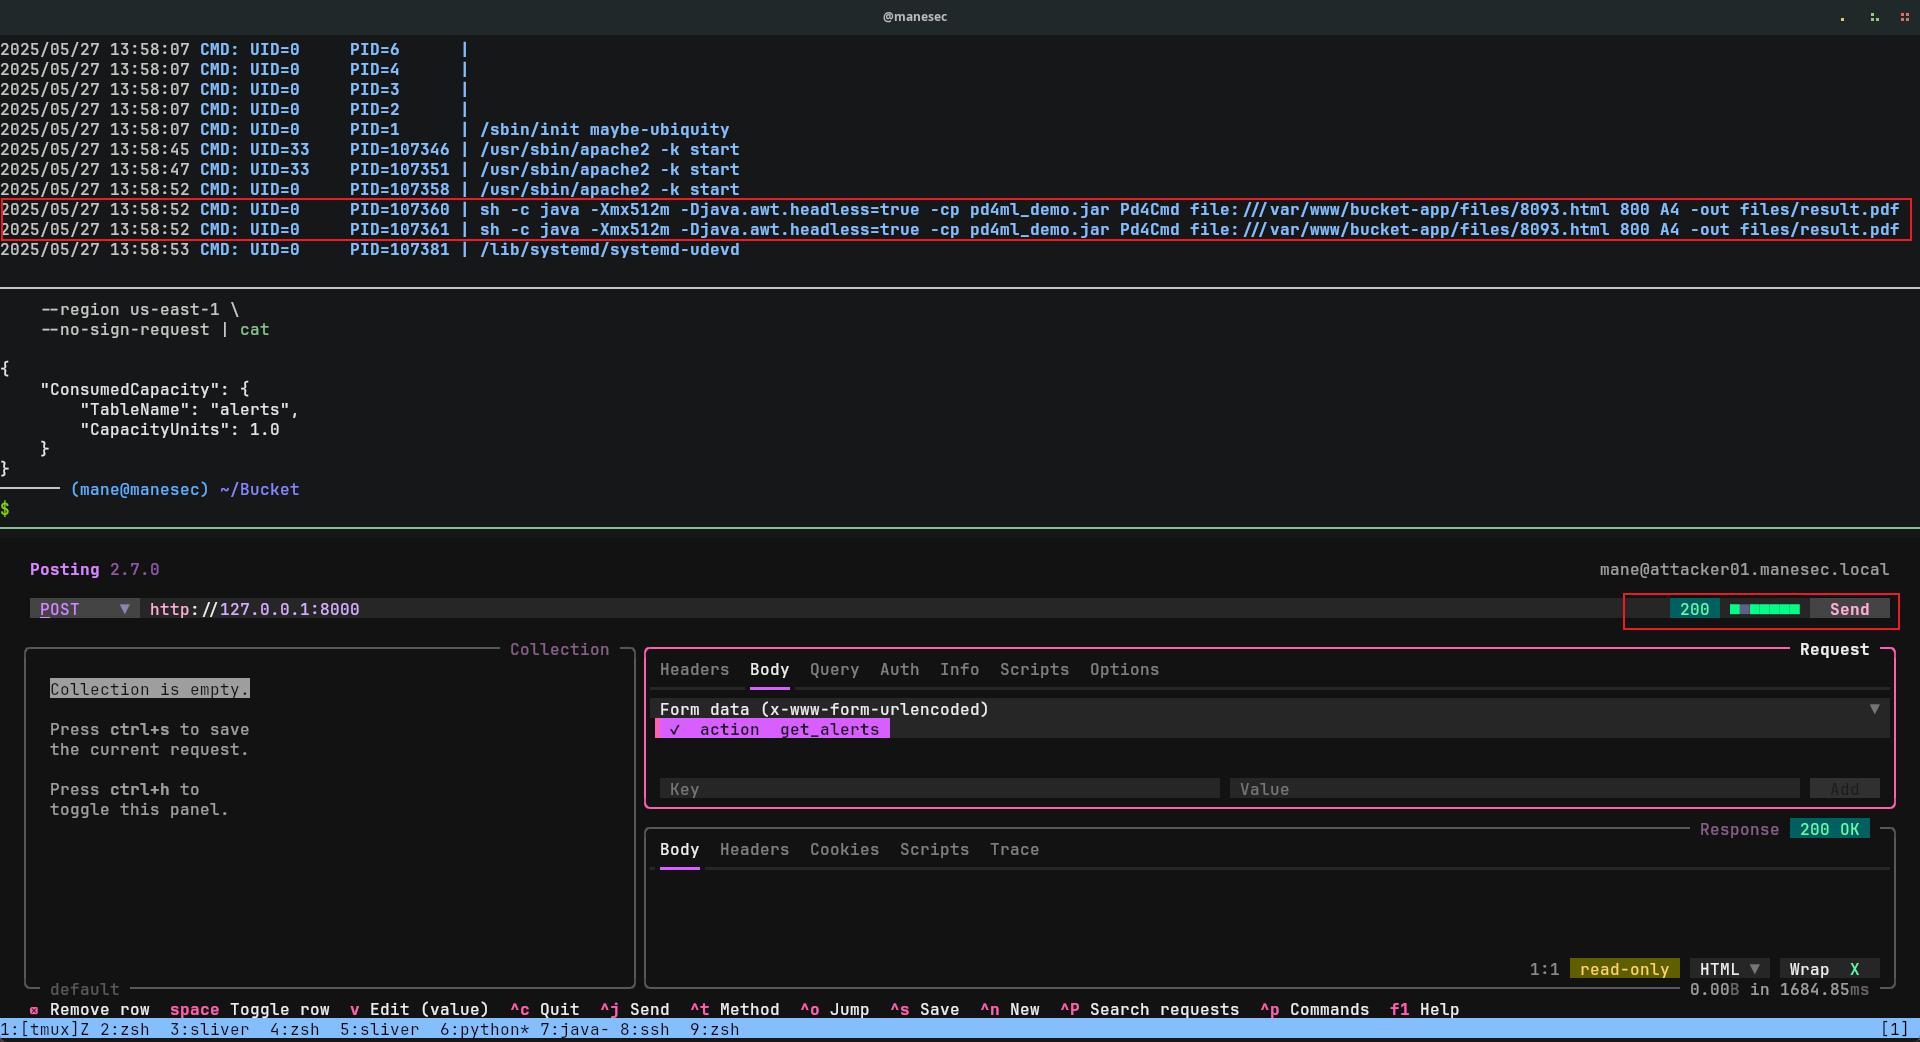Open the Options tab
1920x1042 pixels.
tap(1124, 670)
